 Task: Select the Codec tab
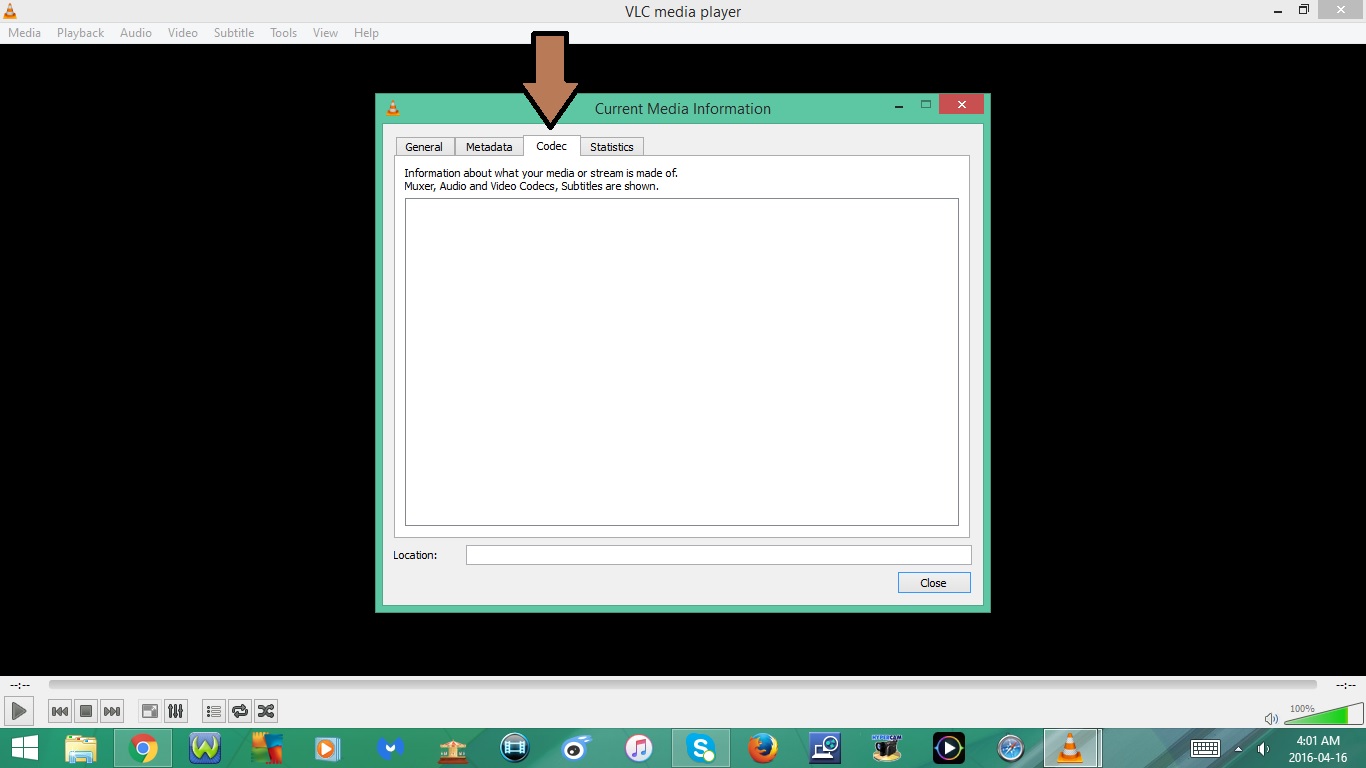pyautogui.click(x=551, y=146)
